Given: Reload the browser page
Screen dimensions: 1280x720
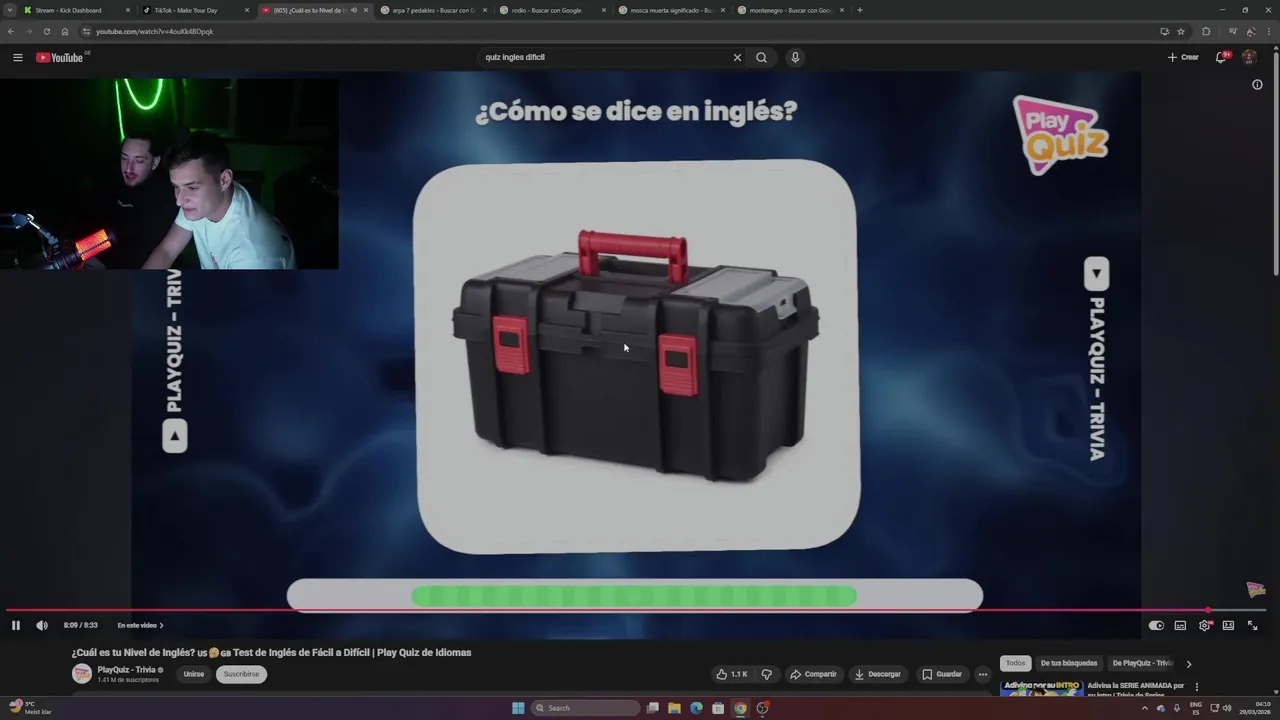Looking at the screenshot, I should [46, 31].
